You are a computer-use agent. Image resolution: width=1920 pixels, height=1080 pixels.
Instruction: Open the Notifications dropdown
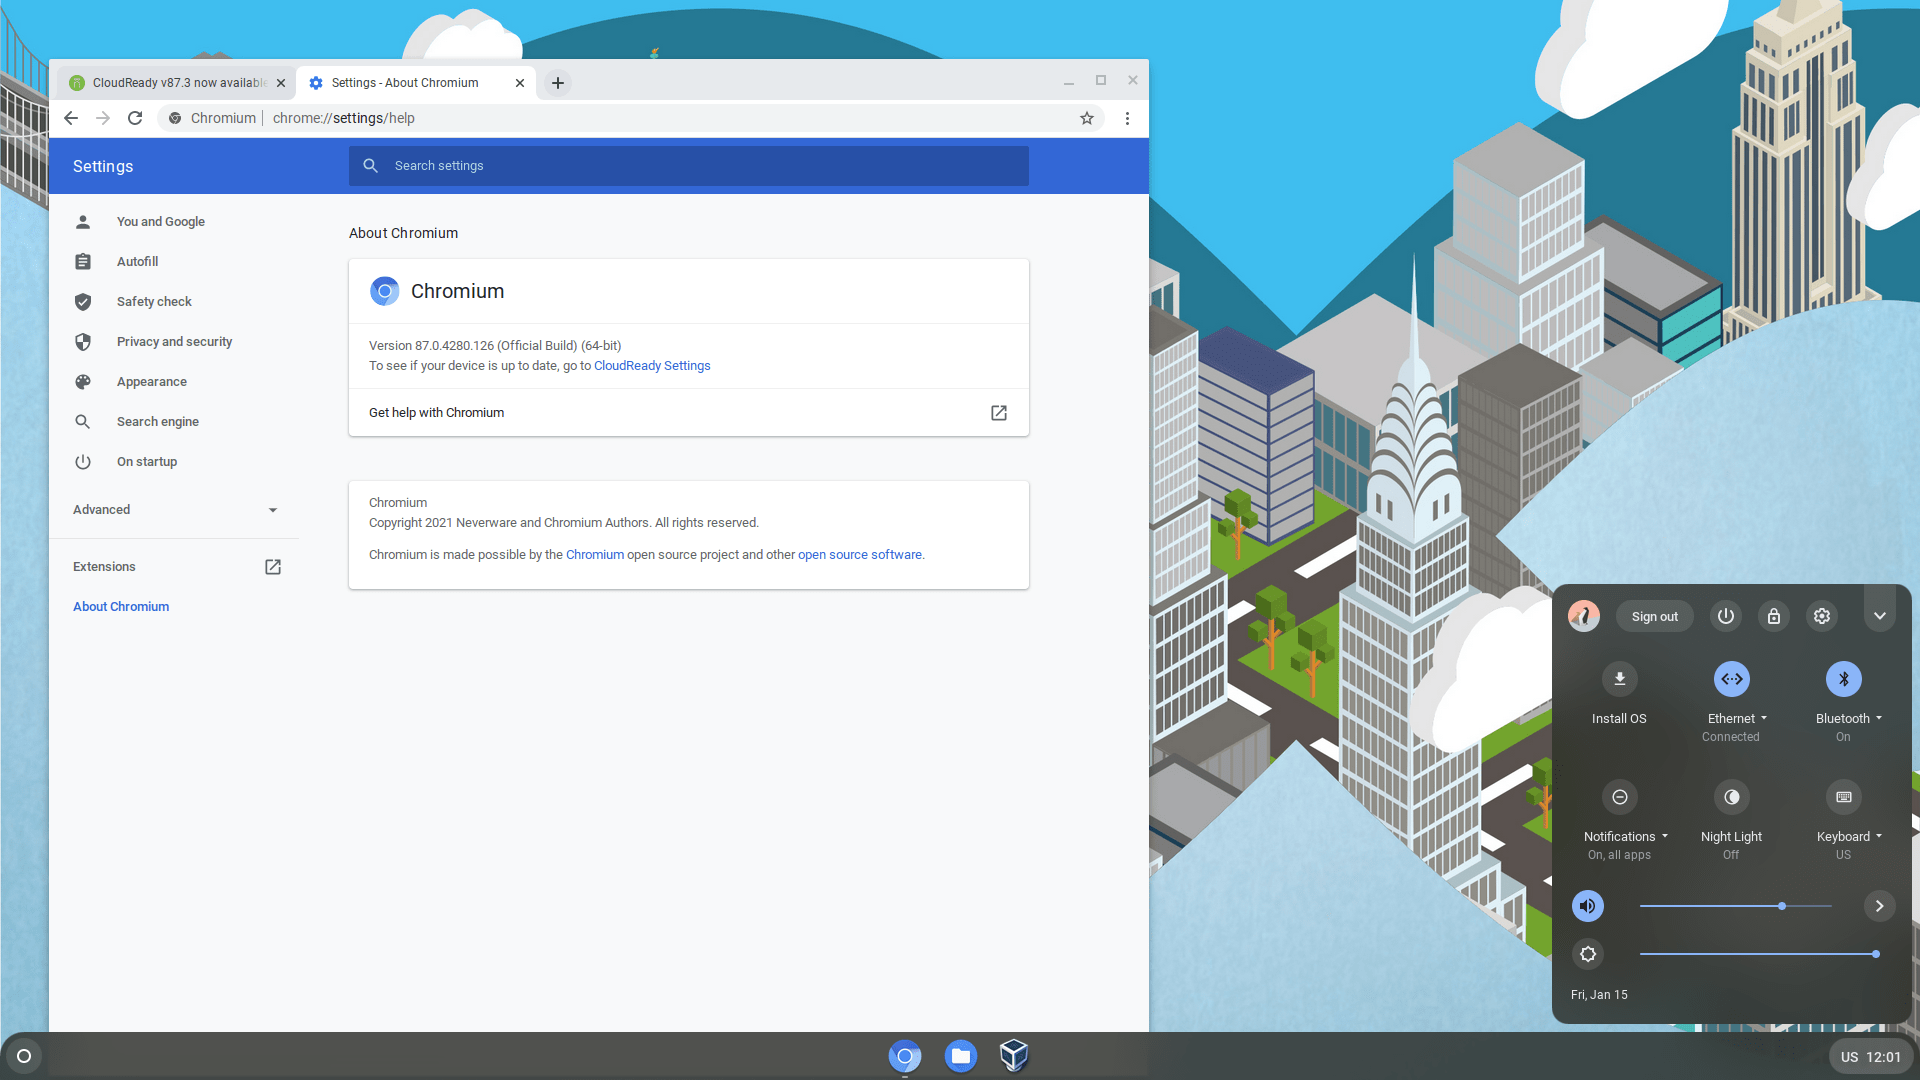(1626, 837)
